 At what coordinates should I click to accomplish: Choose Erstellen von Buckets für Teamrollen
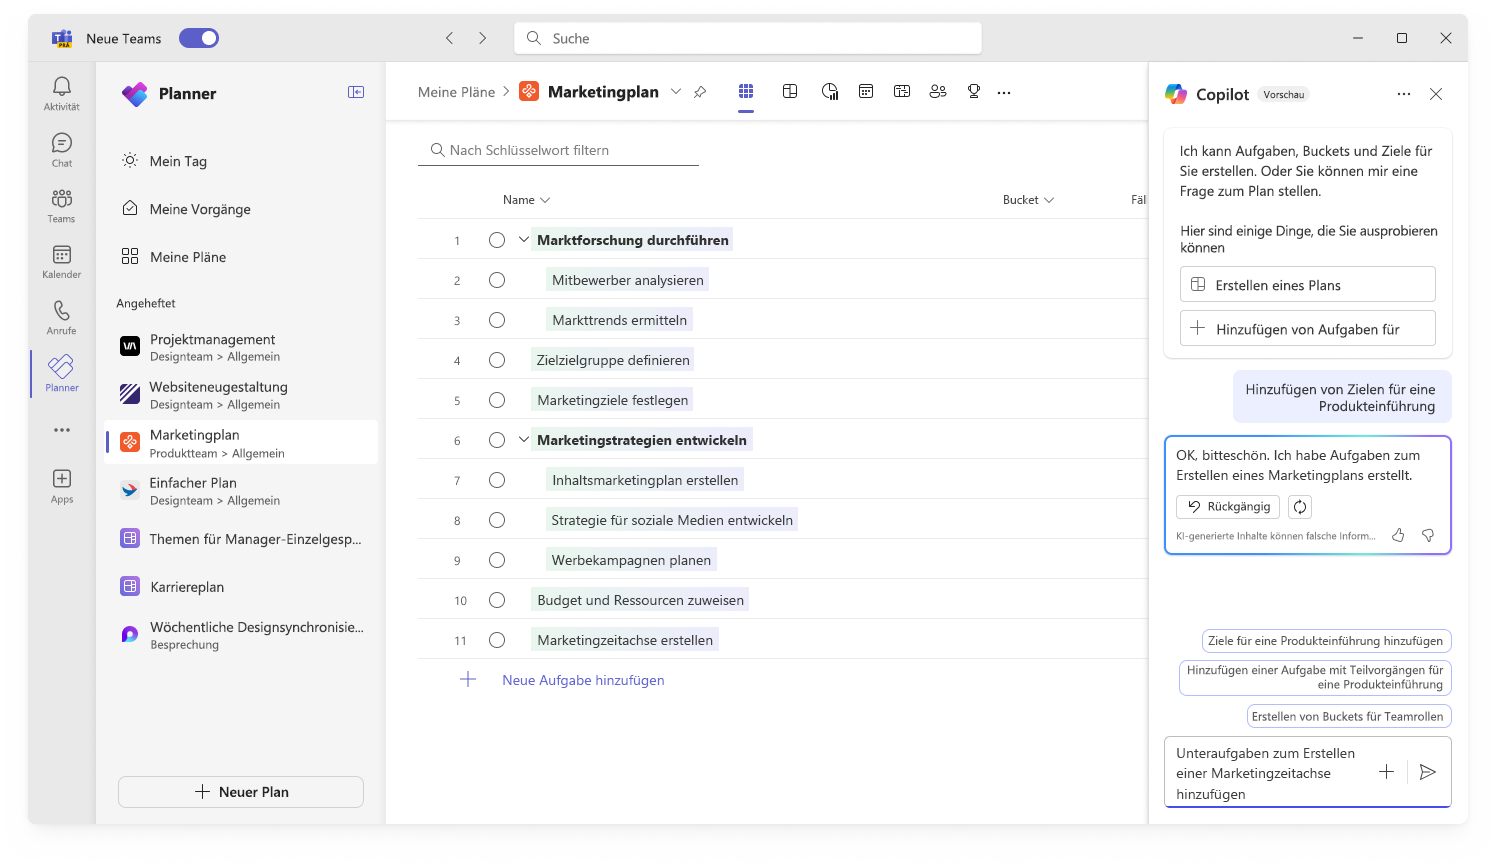[x=1348, y=716]
